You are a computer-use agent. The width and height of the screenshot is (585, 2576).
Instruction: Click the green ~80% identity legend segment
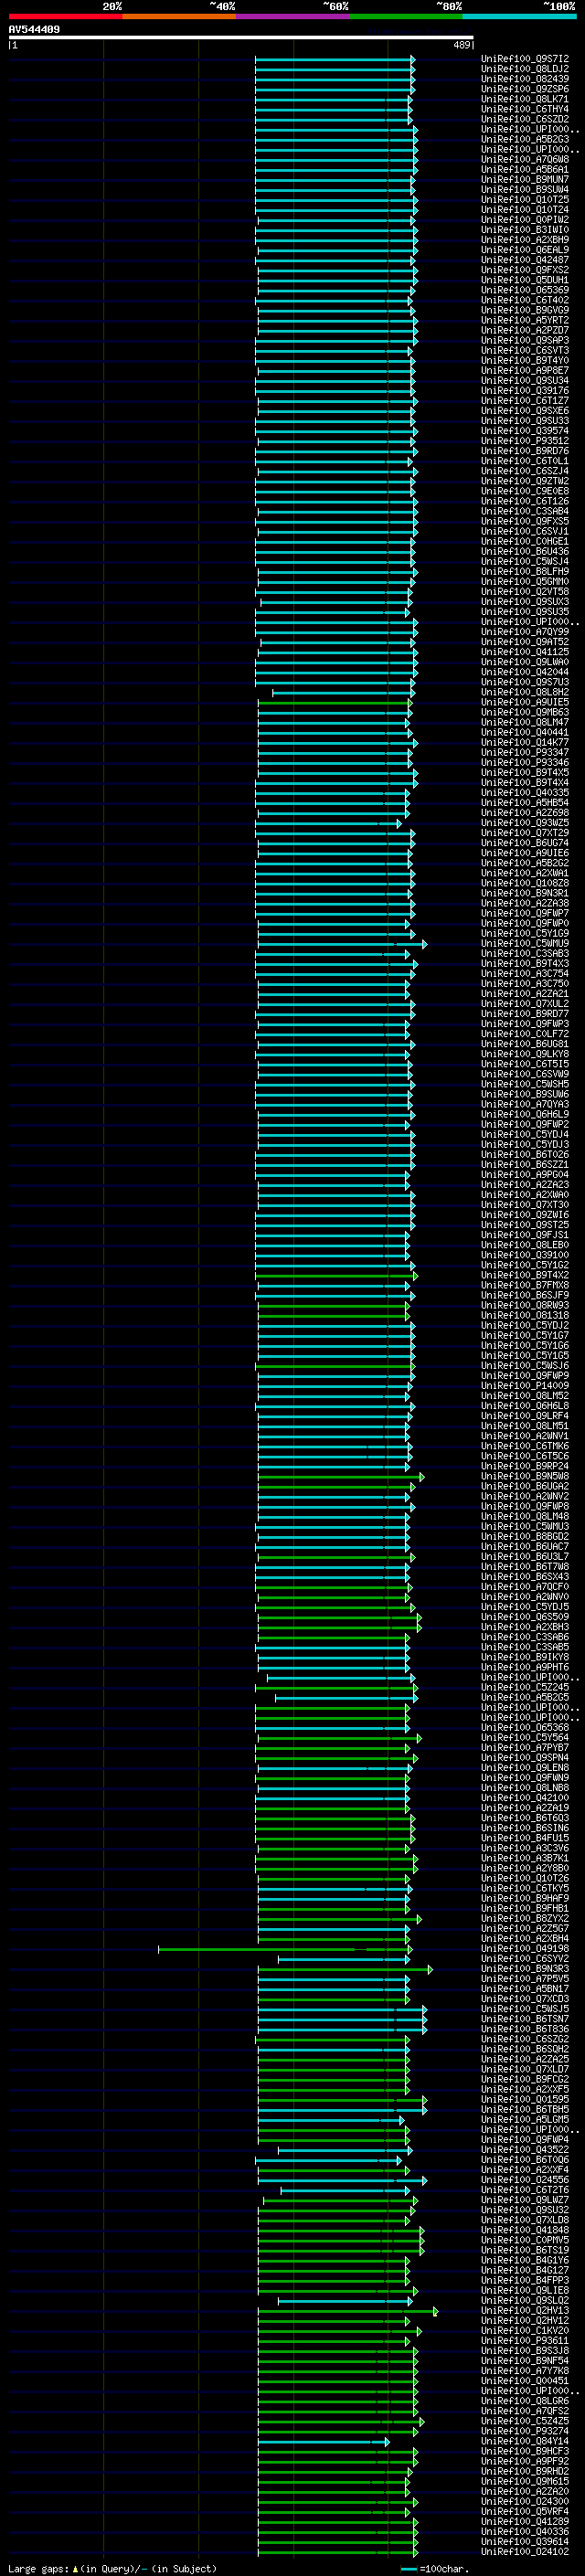[x=406, y=16]
